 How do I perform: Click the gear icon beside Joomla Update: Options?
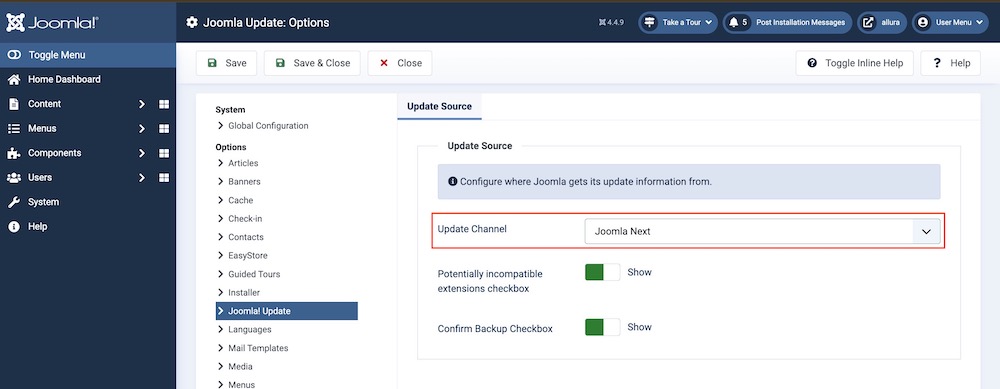(x=192, y=22)
